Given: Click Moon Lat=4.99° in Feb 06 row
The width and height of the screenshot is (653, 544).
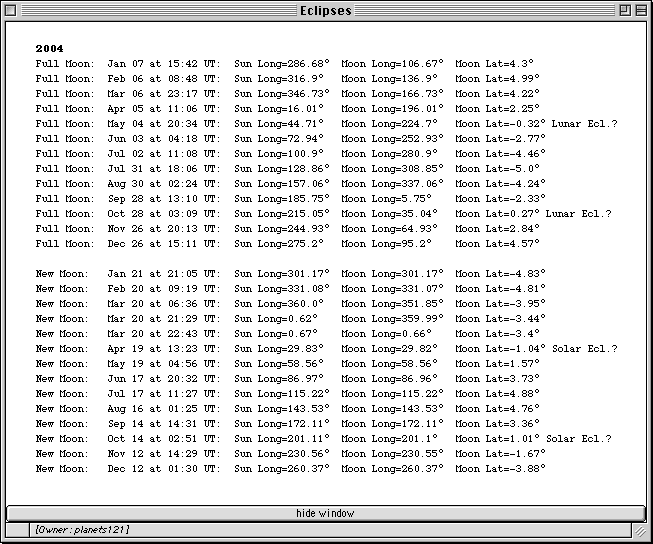Looking at the screenshot, I should pos(497,79).
